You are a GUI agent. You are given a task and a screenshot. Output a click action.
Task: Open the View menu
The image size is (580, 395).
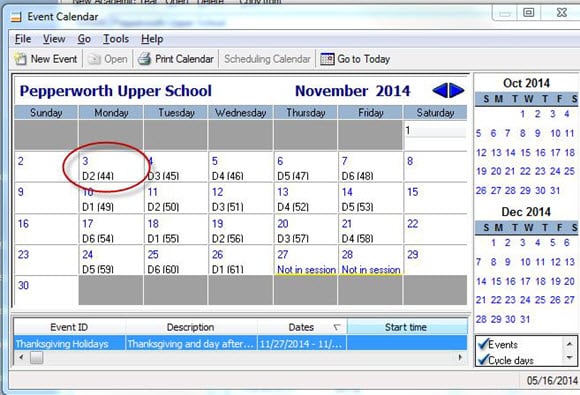[54, 39]
